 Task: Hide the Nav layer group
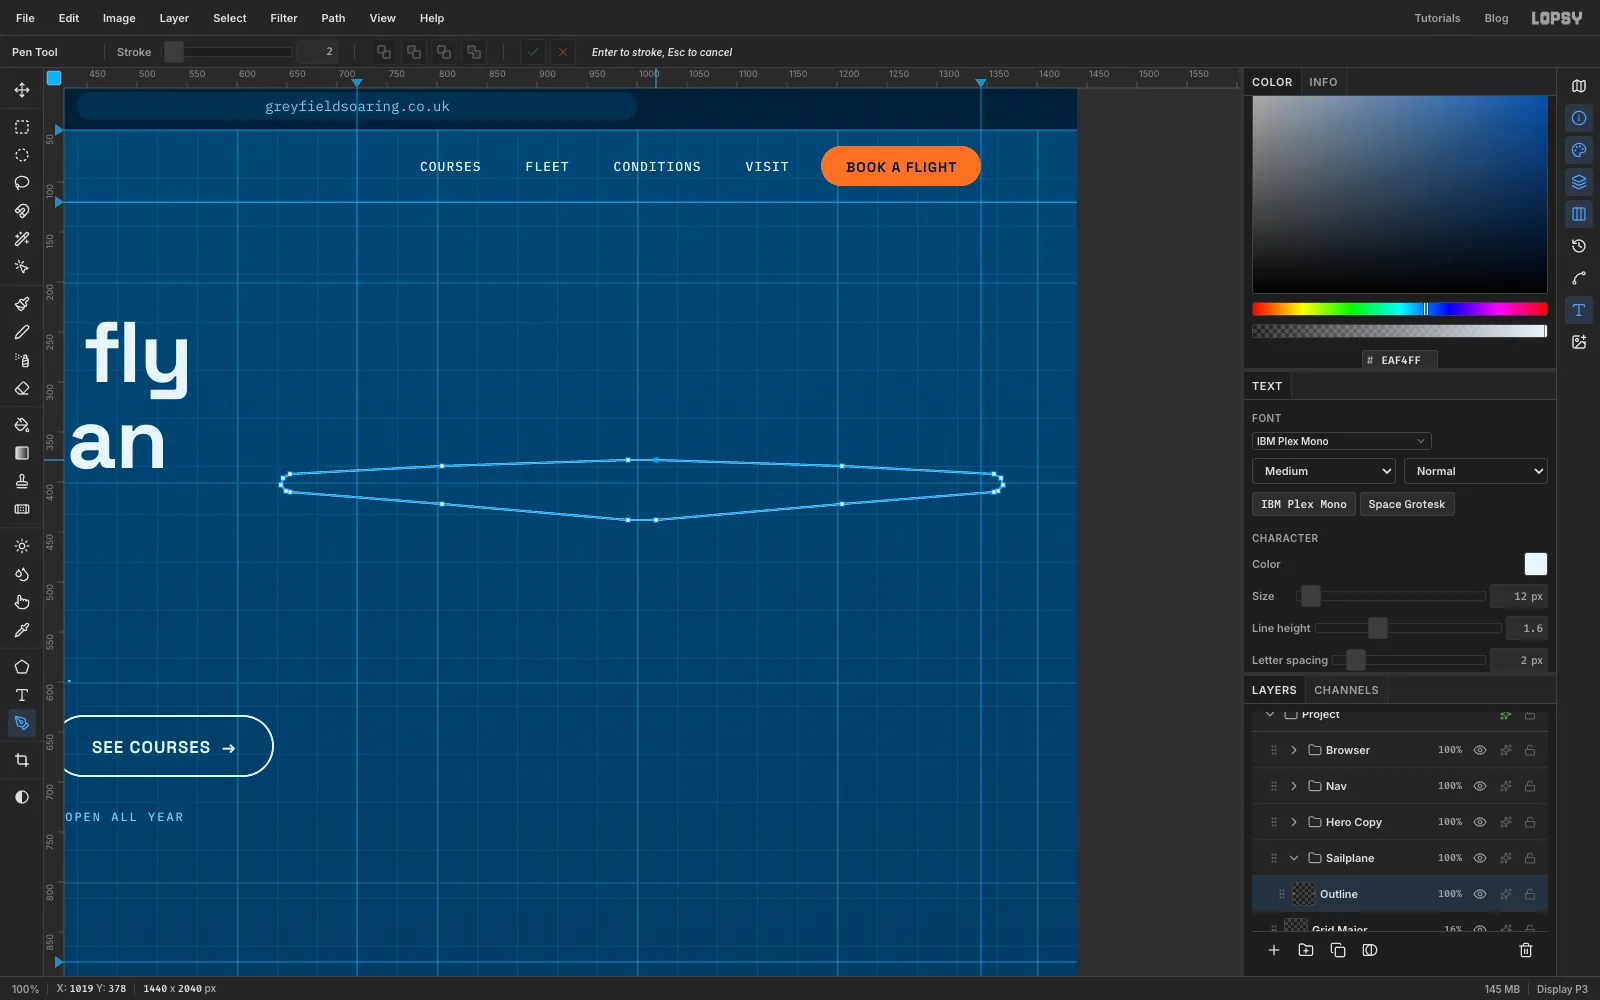click(x=1480, y=786)
